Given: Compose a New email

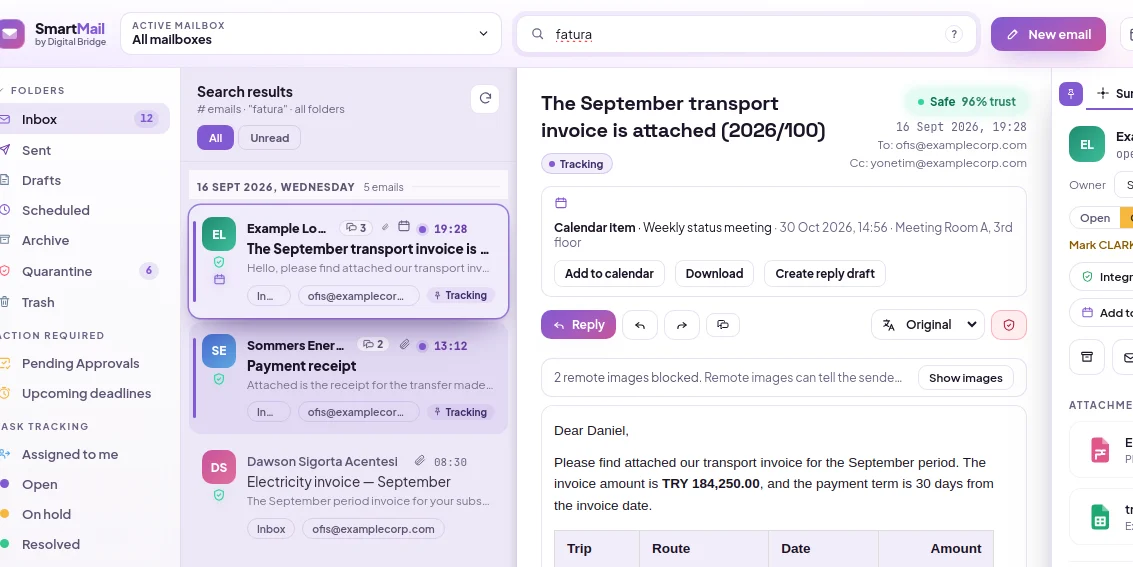Looking at the screenshot, I should tap(1048, 34).
